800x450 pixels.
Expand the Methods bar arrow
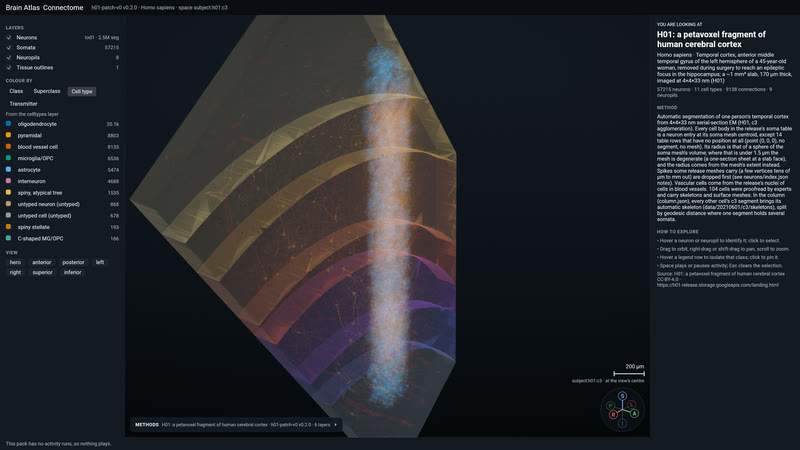[x=335, y=424]
